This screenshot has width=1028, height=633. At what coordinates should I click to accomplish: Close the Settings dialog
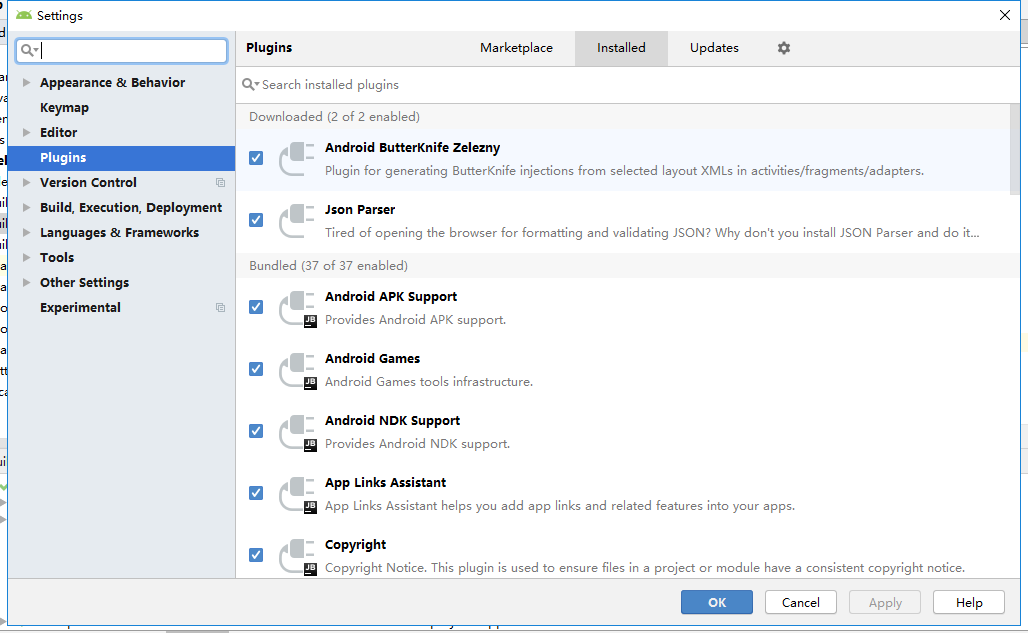coord(1004,14)
